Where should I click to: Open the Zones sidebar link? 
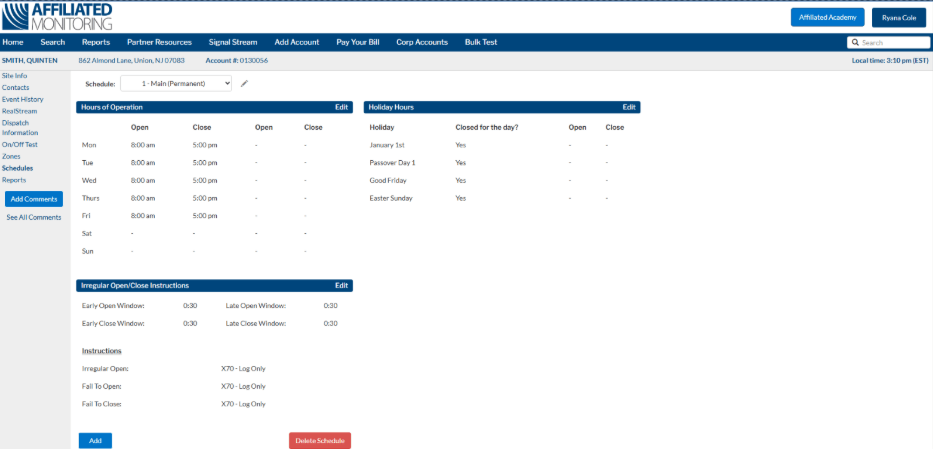pos(11,156)
